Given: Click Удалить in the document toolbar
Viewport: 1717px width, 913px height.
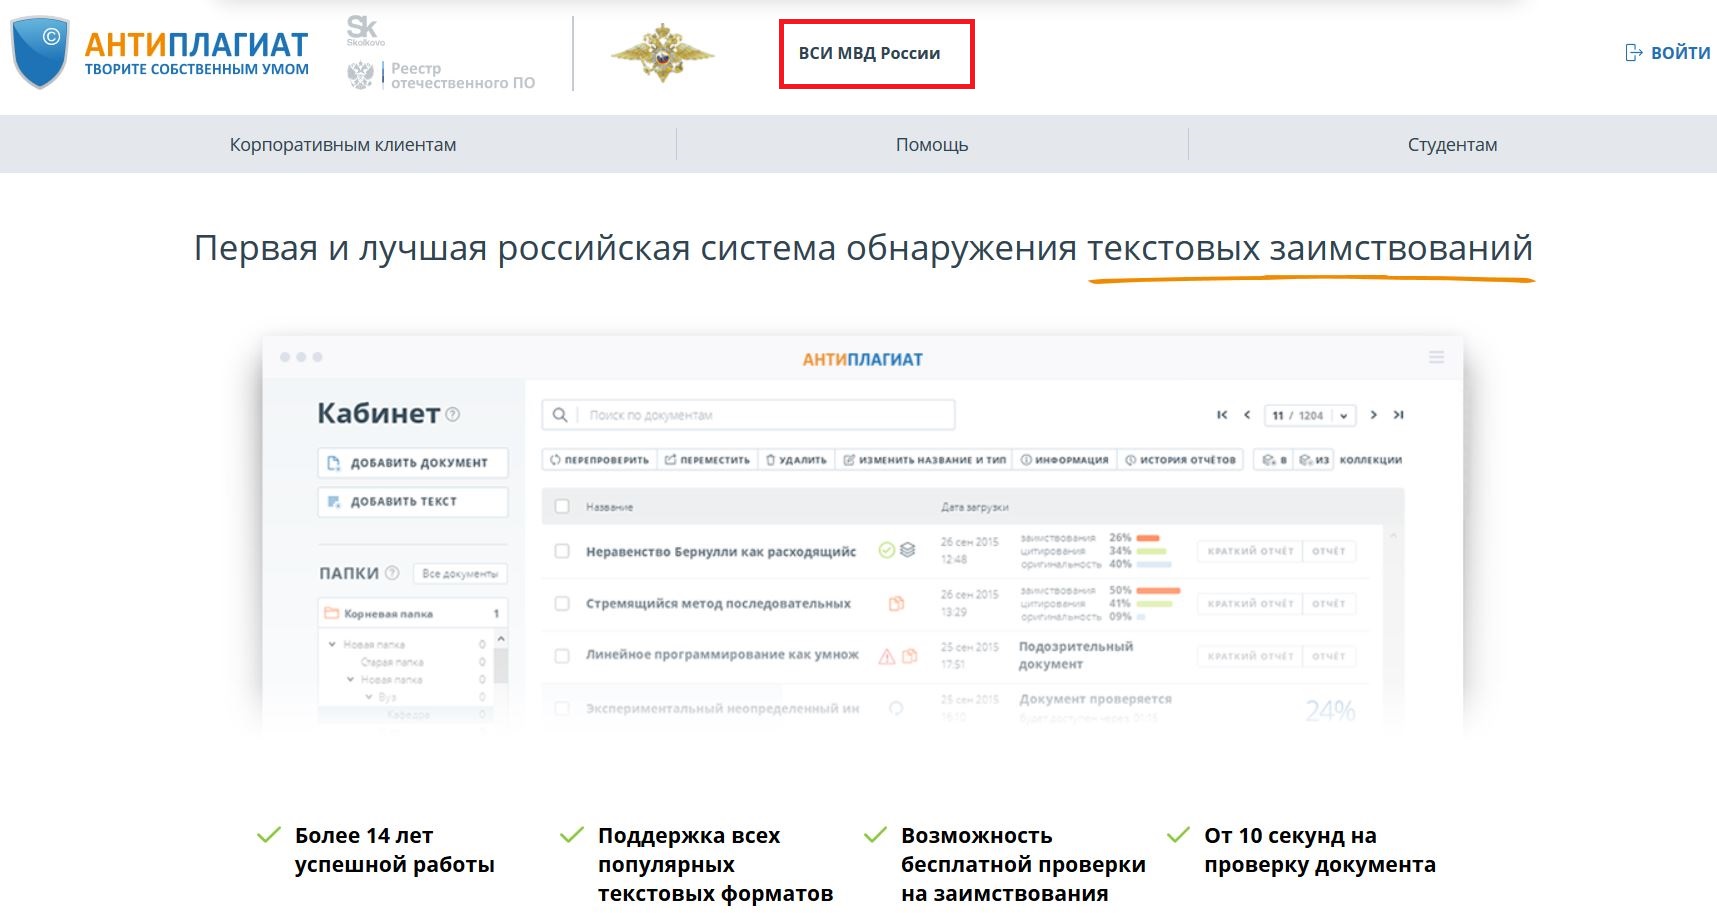Looking at the screenshot, I should tap(796, 460).
